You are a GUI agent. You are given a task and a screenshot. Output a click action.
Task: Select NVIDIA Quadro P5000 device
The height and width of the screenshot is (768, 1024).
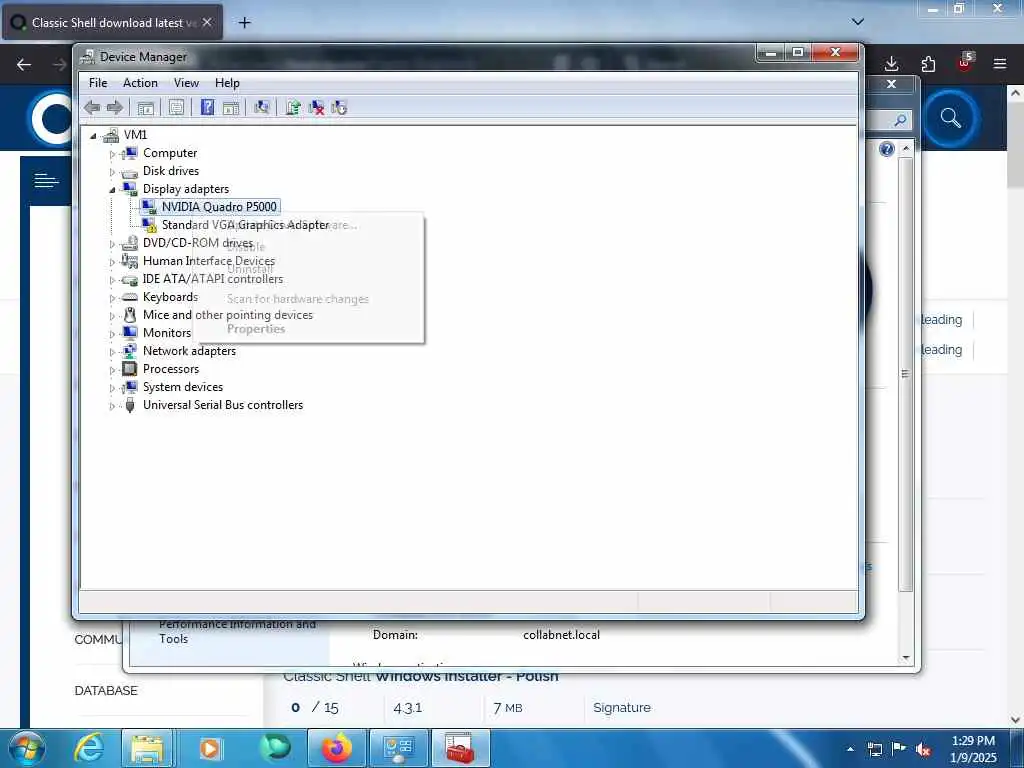point(219,207)
